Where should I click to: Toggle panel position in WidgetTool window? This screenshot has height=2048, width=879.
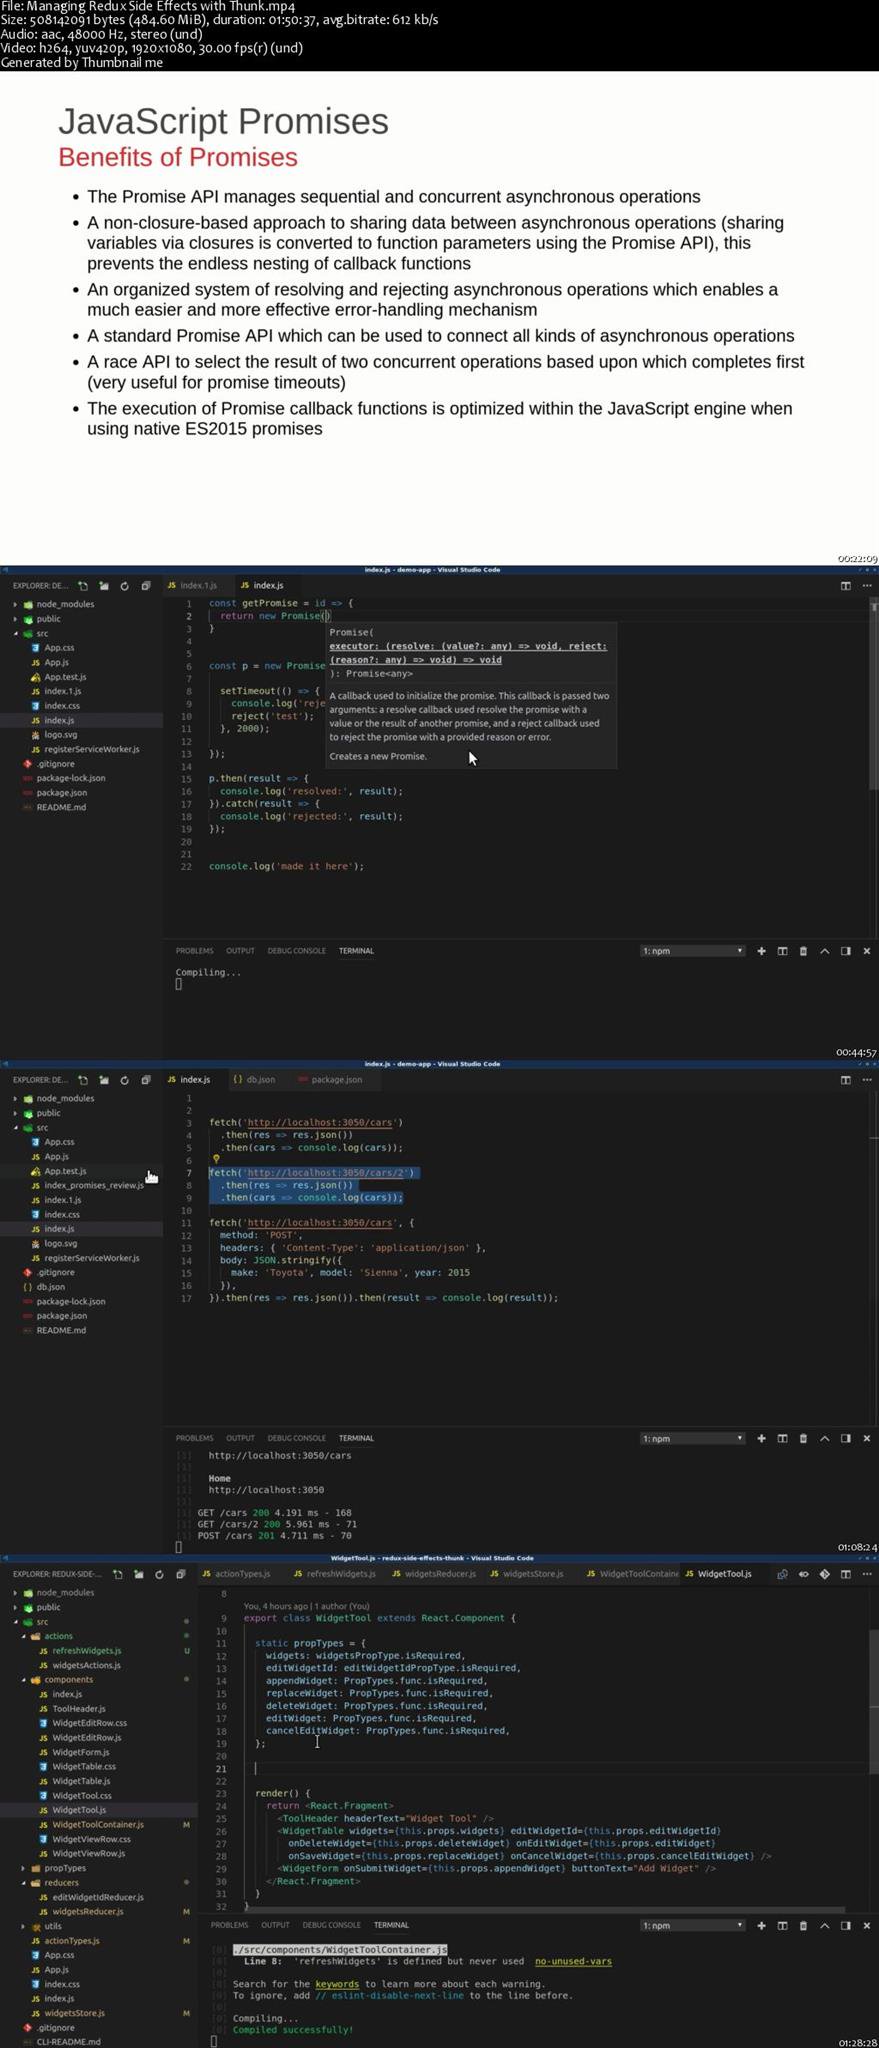(x=845, y=1925)
